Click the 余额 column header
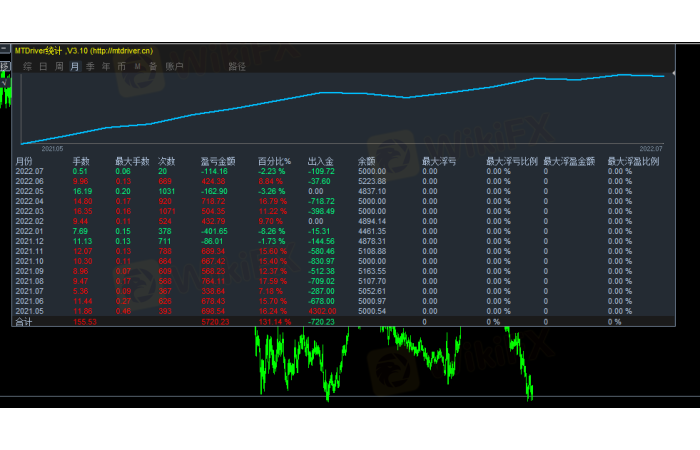 tap(367, 161)
